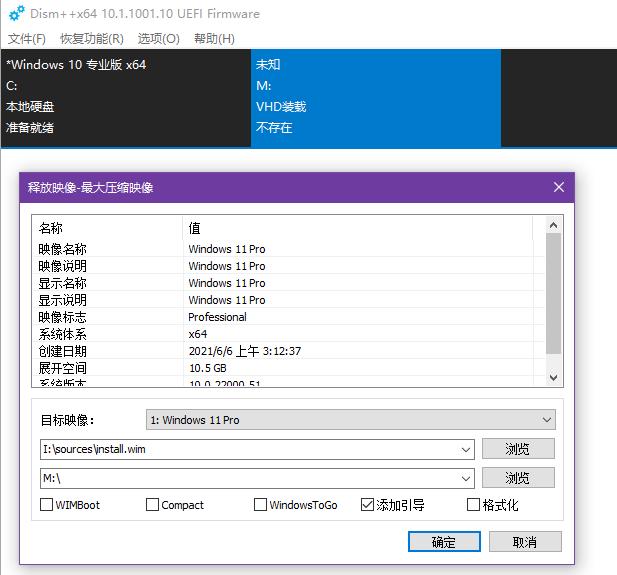Click the 值 column header
The height and width of the screenshot is (575, 617).
(357, 227)
